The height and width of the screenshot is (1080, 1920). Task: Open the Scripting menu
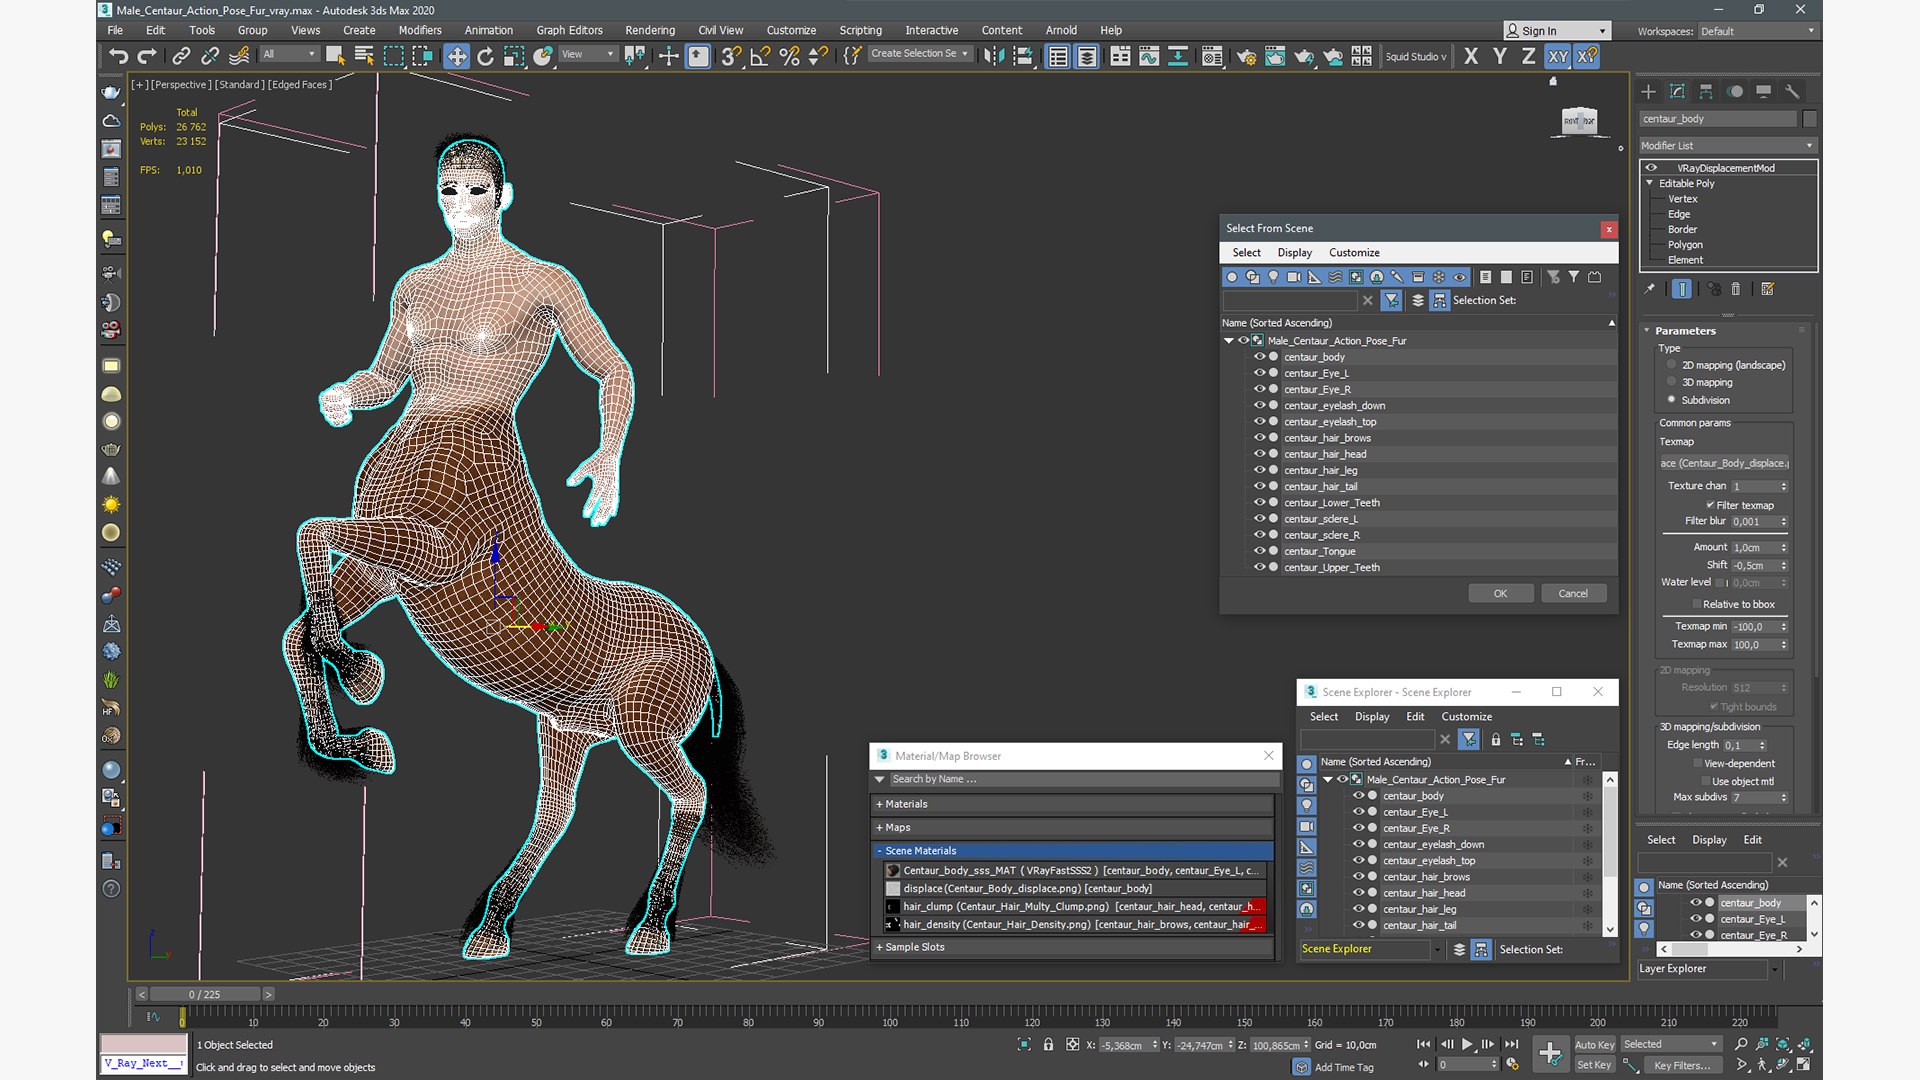click(860, 30)
